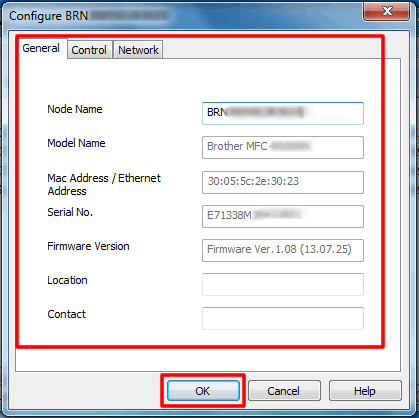Open Help for this dialog
Viewport: 419px width, 418px height.
point(365,391)
